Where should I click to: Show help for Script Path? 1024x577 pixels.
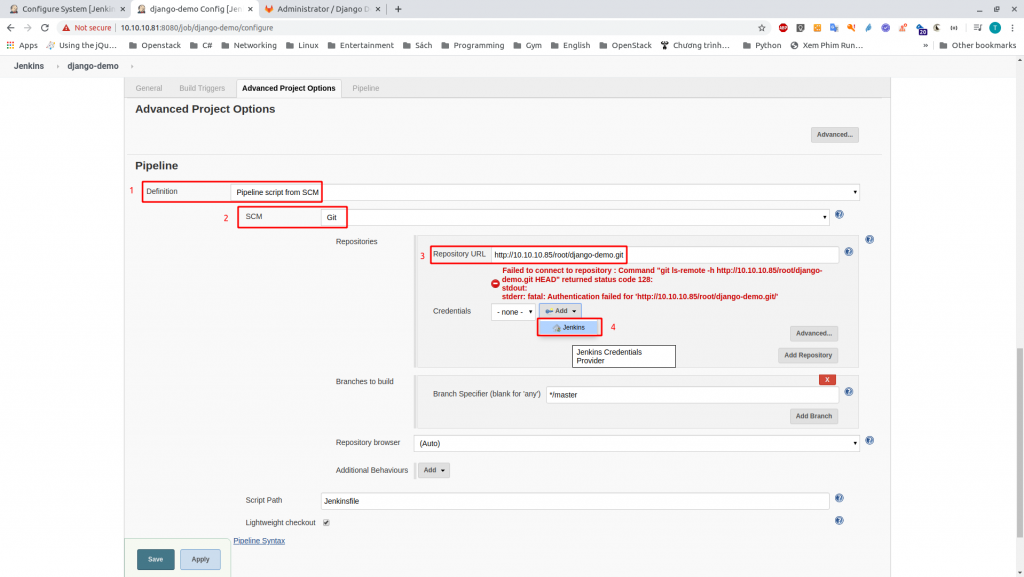click(839, 498)
